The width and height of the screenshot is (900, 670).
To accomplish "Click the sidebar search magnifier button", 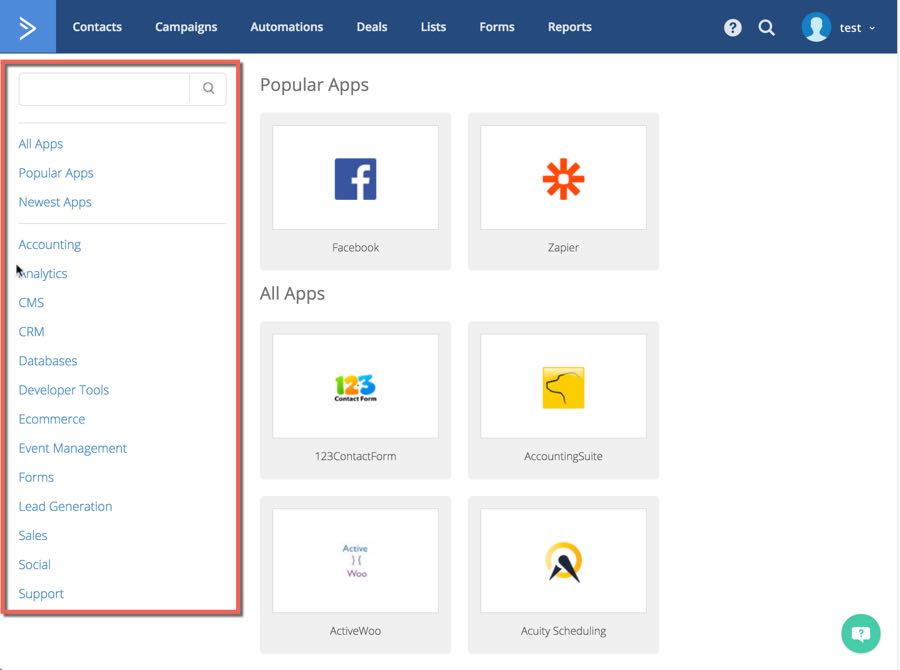I will click(x=208, y=88).
